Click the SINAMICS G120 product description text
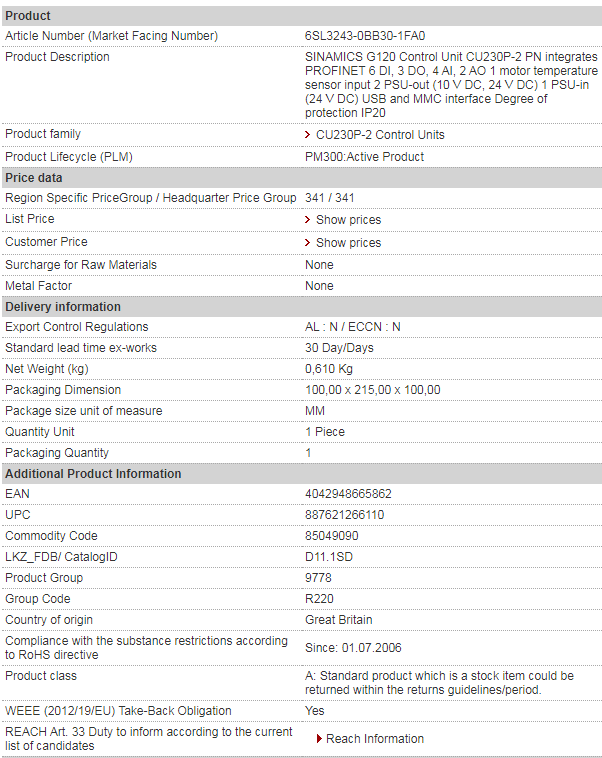Viewport: 602px width, 758px height. 451,85
